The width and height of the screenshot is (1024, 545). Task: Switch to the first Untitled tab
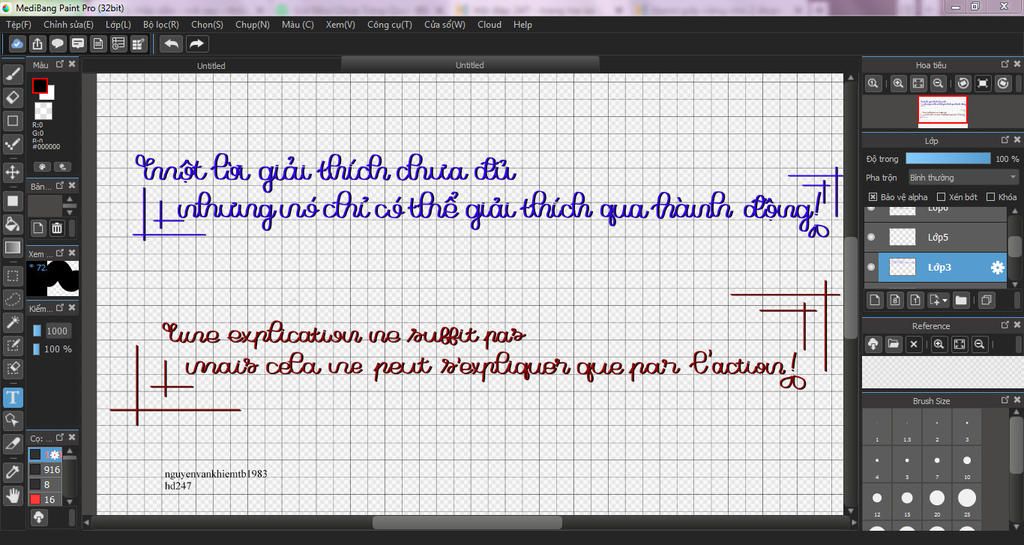[212, 66]
